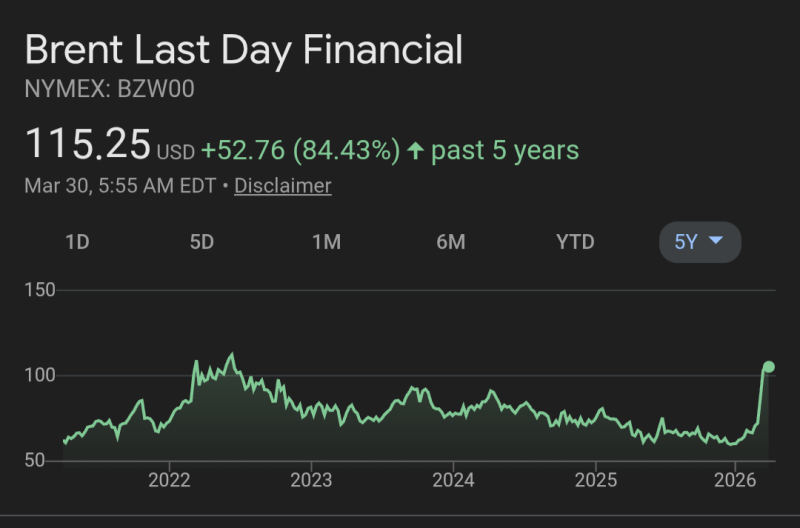800x528 pixels.
Task: Click the Brent Last Day Financial title
Action: click(243, 50)
